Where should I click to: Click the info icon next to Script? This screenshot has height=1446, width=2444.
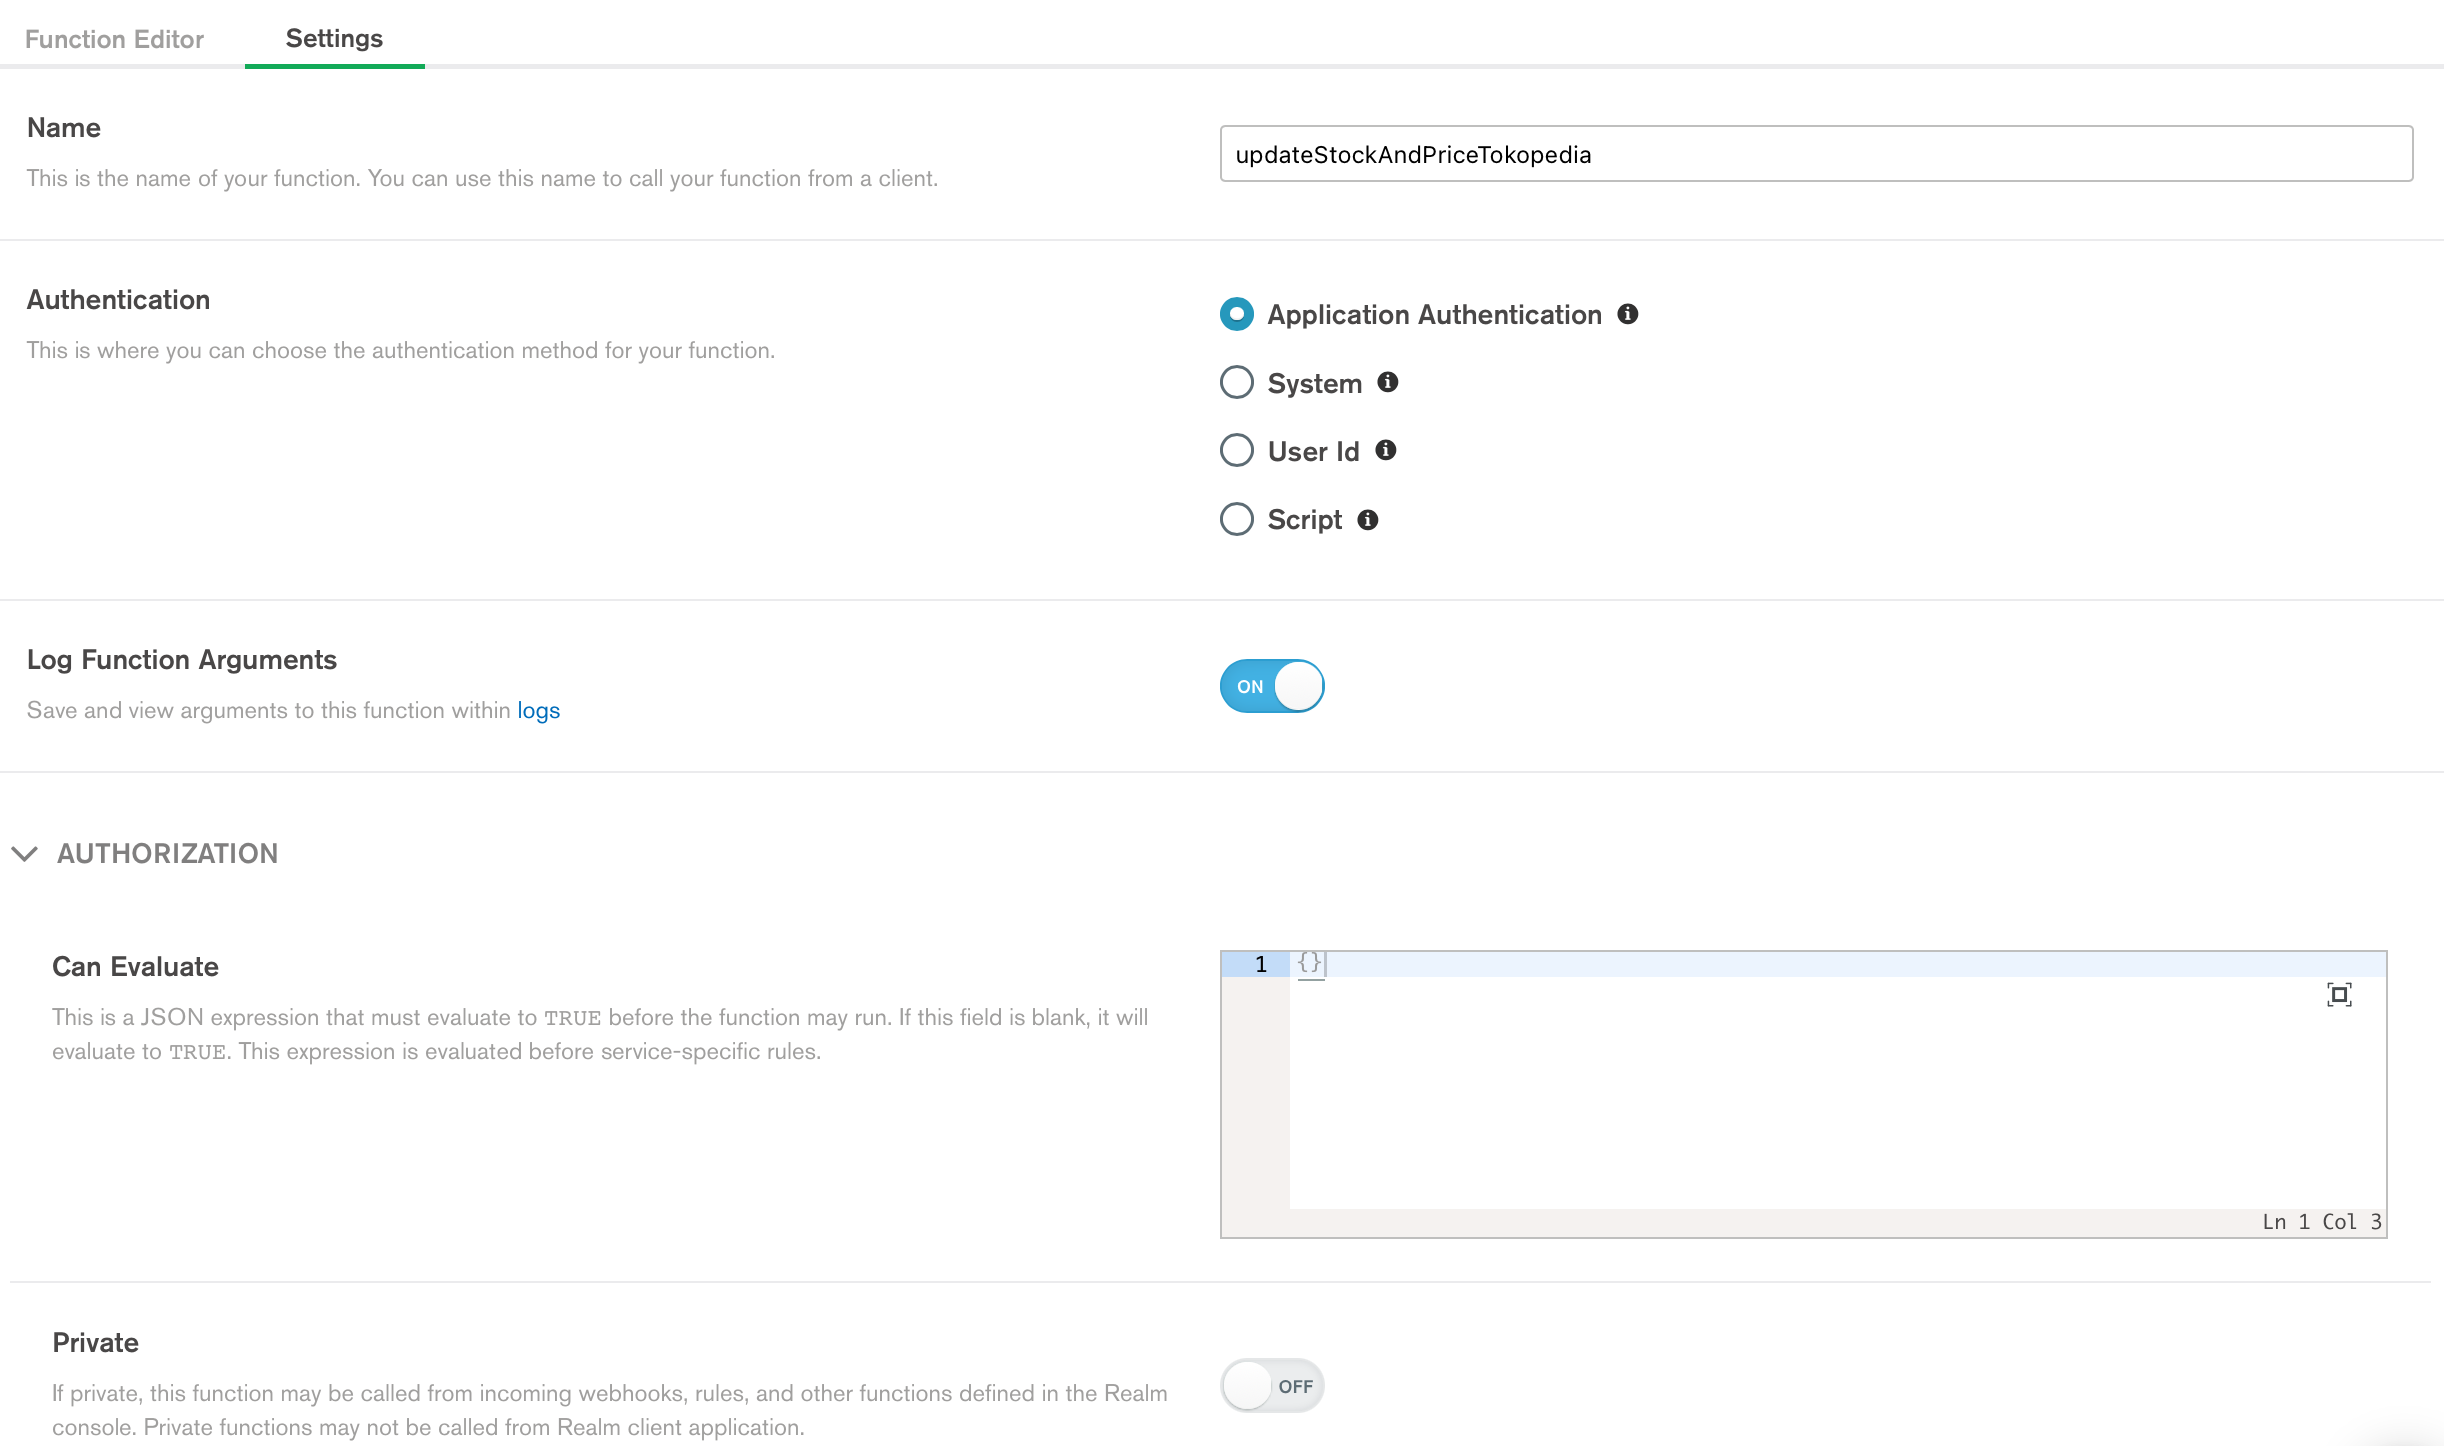1368,520
